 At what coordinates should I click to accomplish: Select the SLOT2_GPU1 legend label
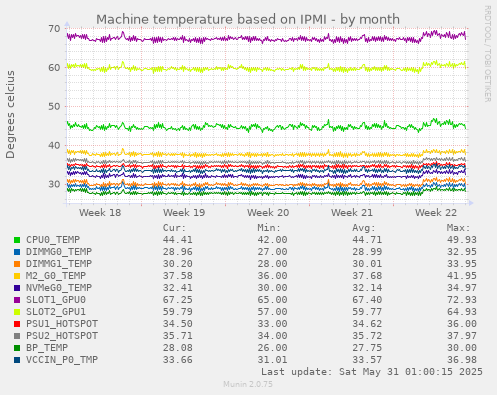coord(56,312)
